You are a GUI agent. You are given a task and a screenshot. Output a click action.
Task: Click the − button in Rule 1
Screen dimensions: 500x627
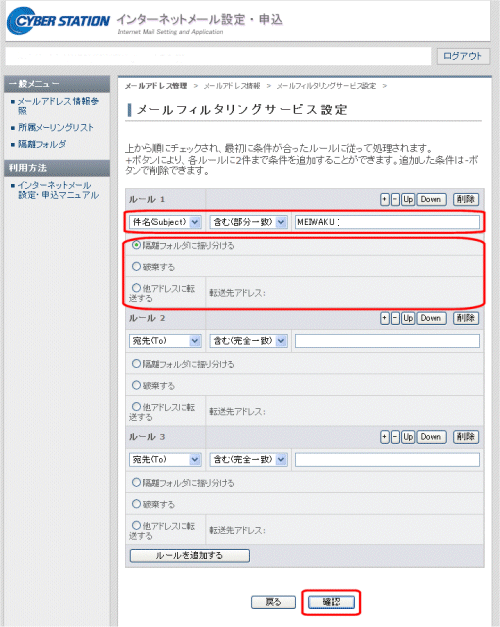[x=395, y=199]
